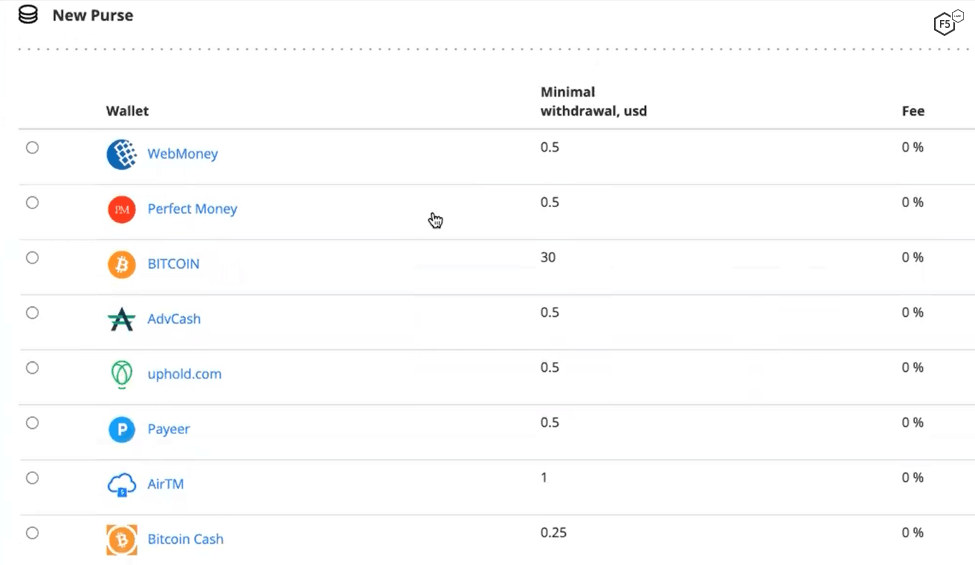Click the New Purse coins stack icon
975x565 pixels.
click(x=28, y=15)
